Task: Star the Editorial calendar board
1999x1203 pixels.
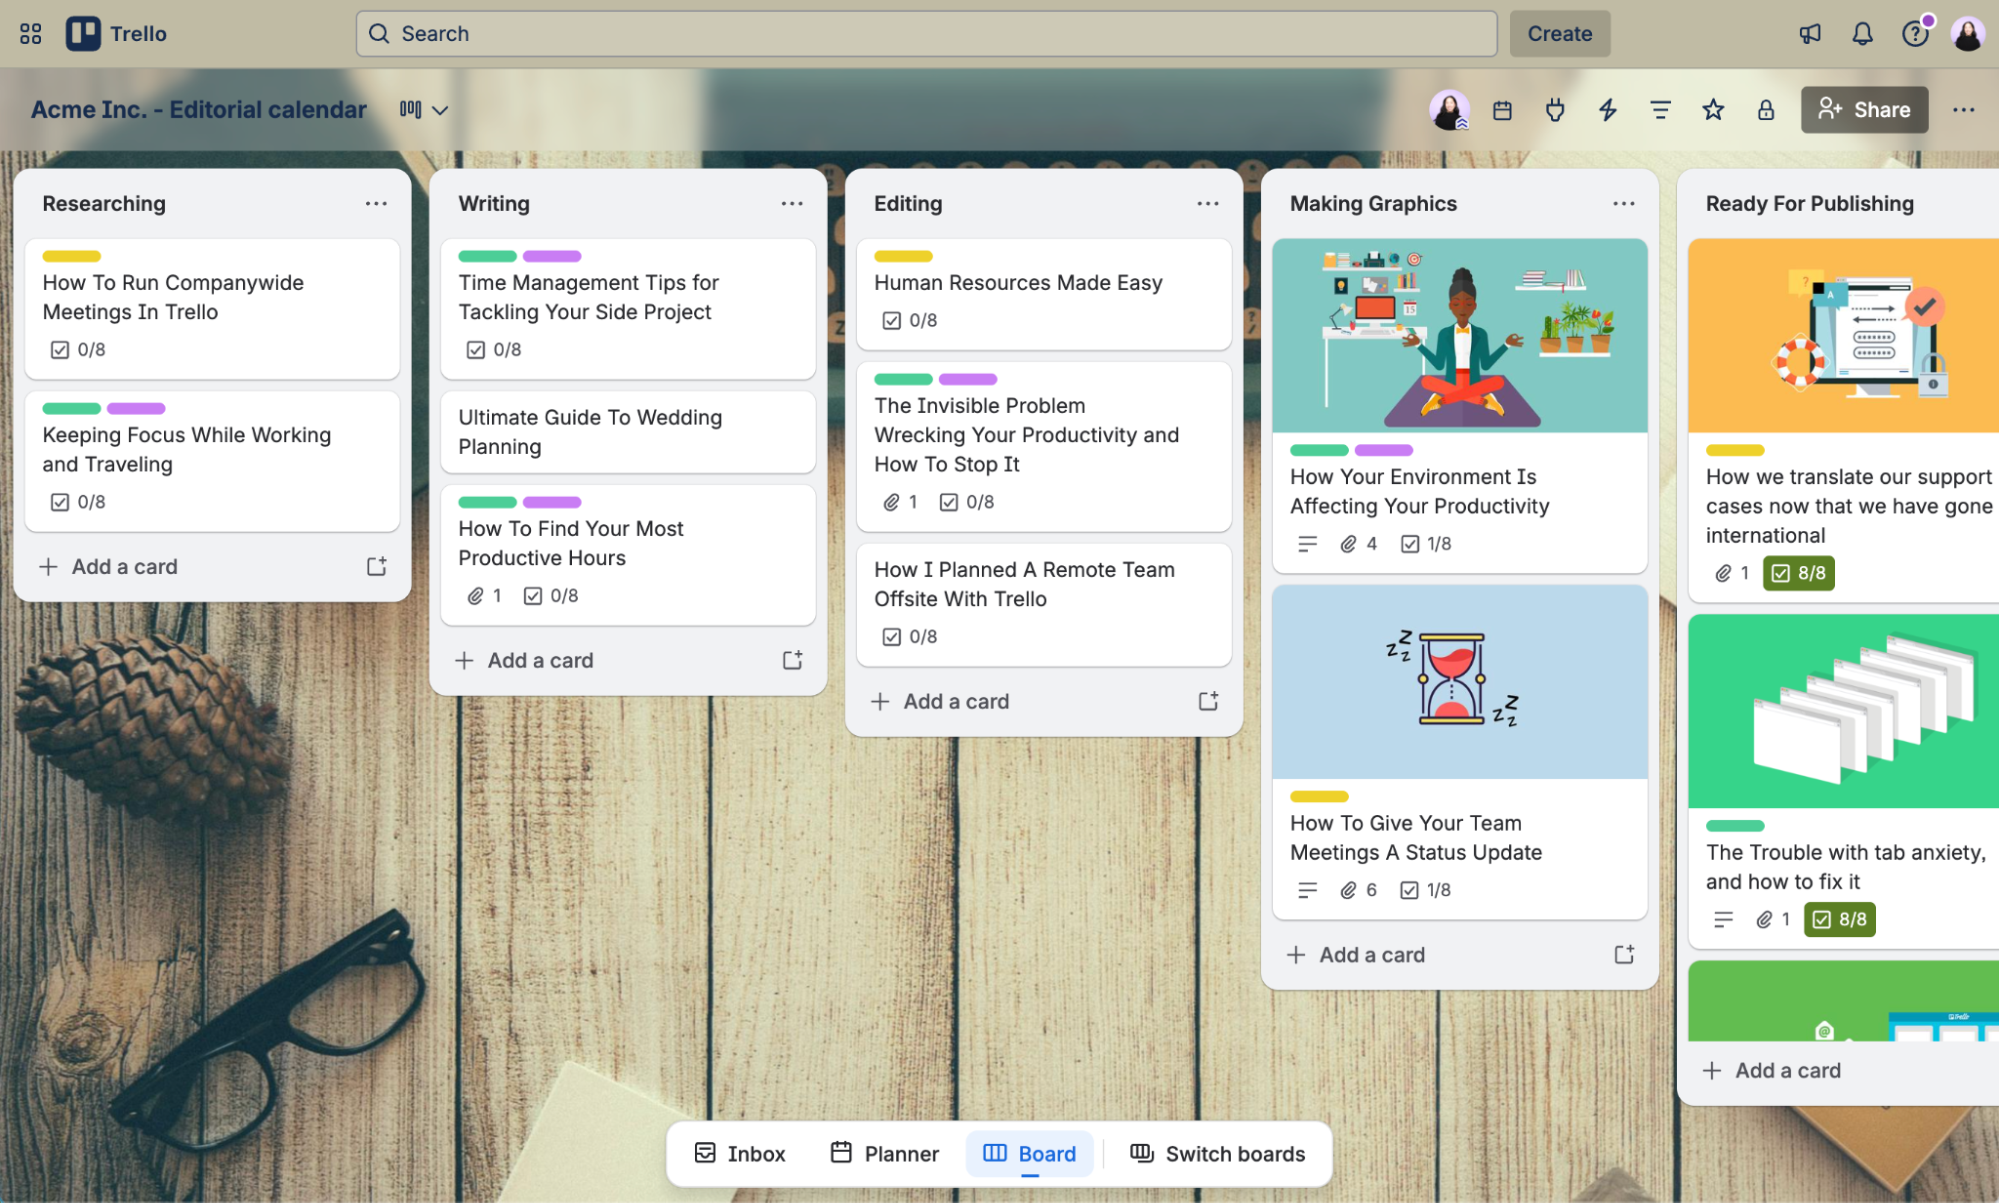Action: [1713, 110]
